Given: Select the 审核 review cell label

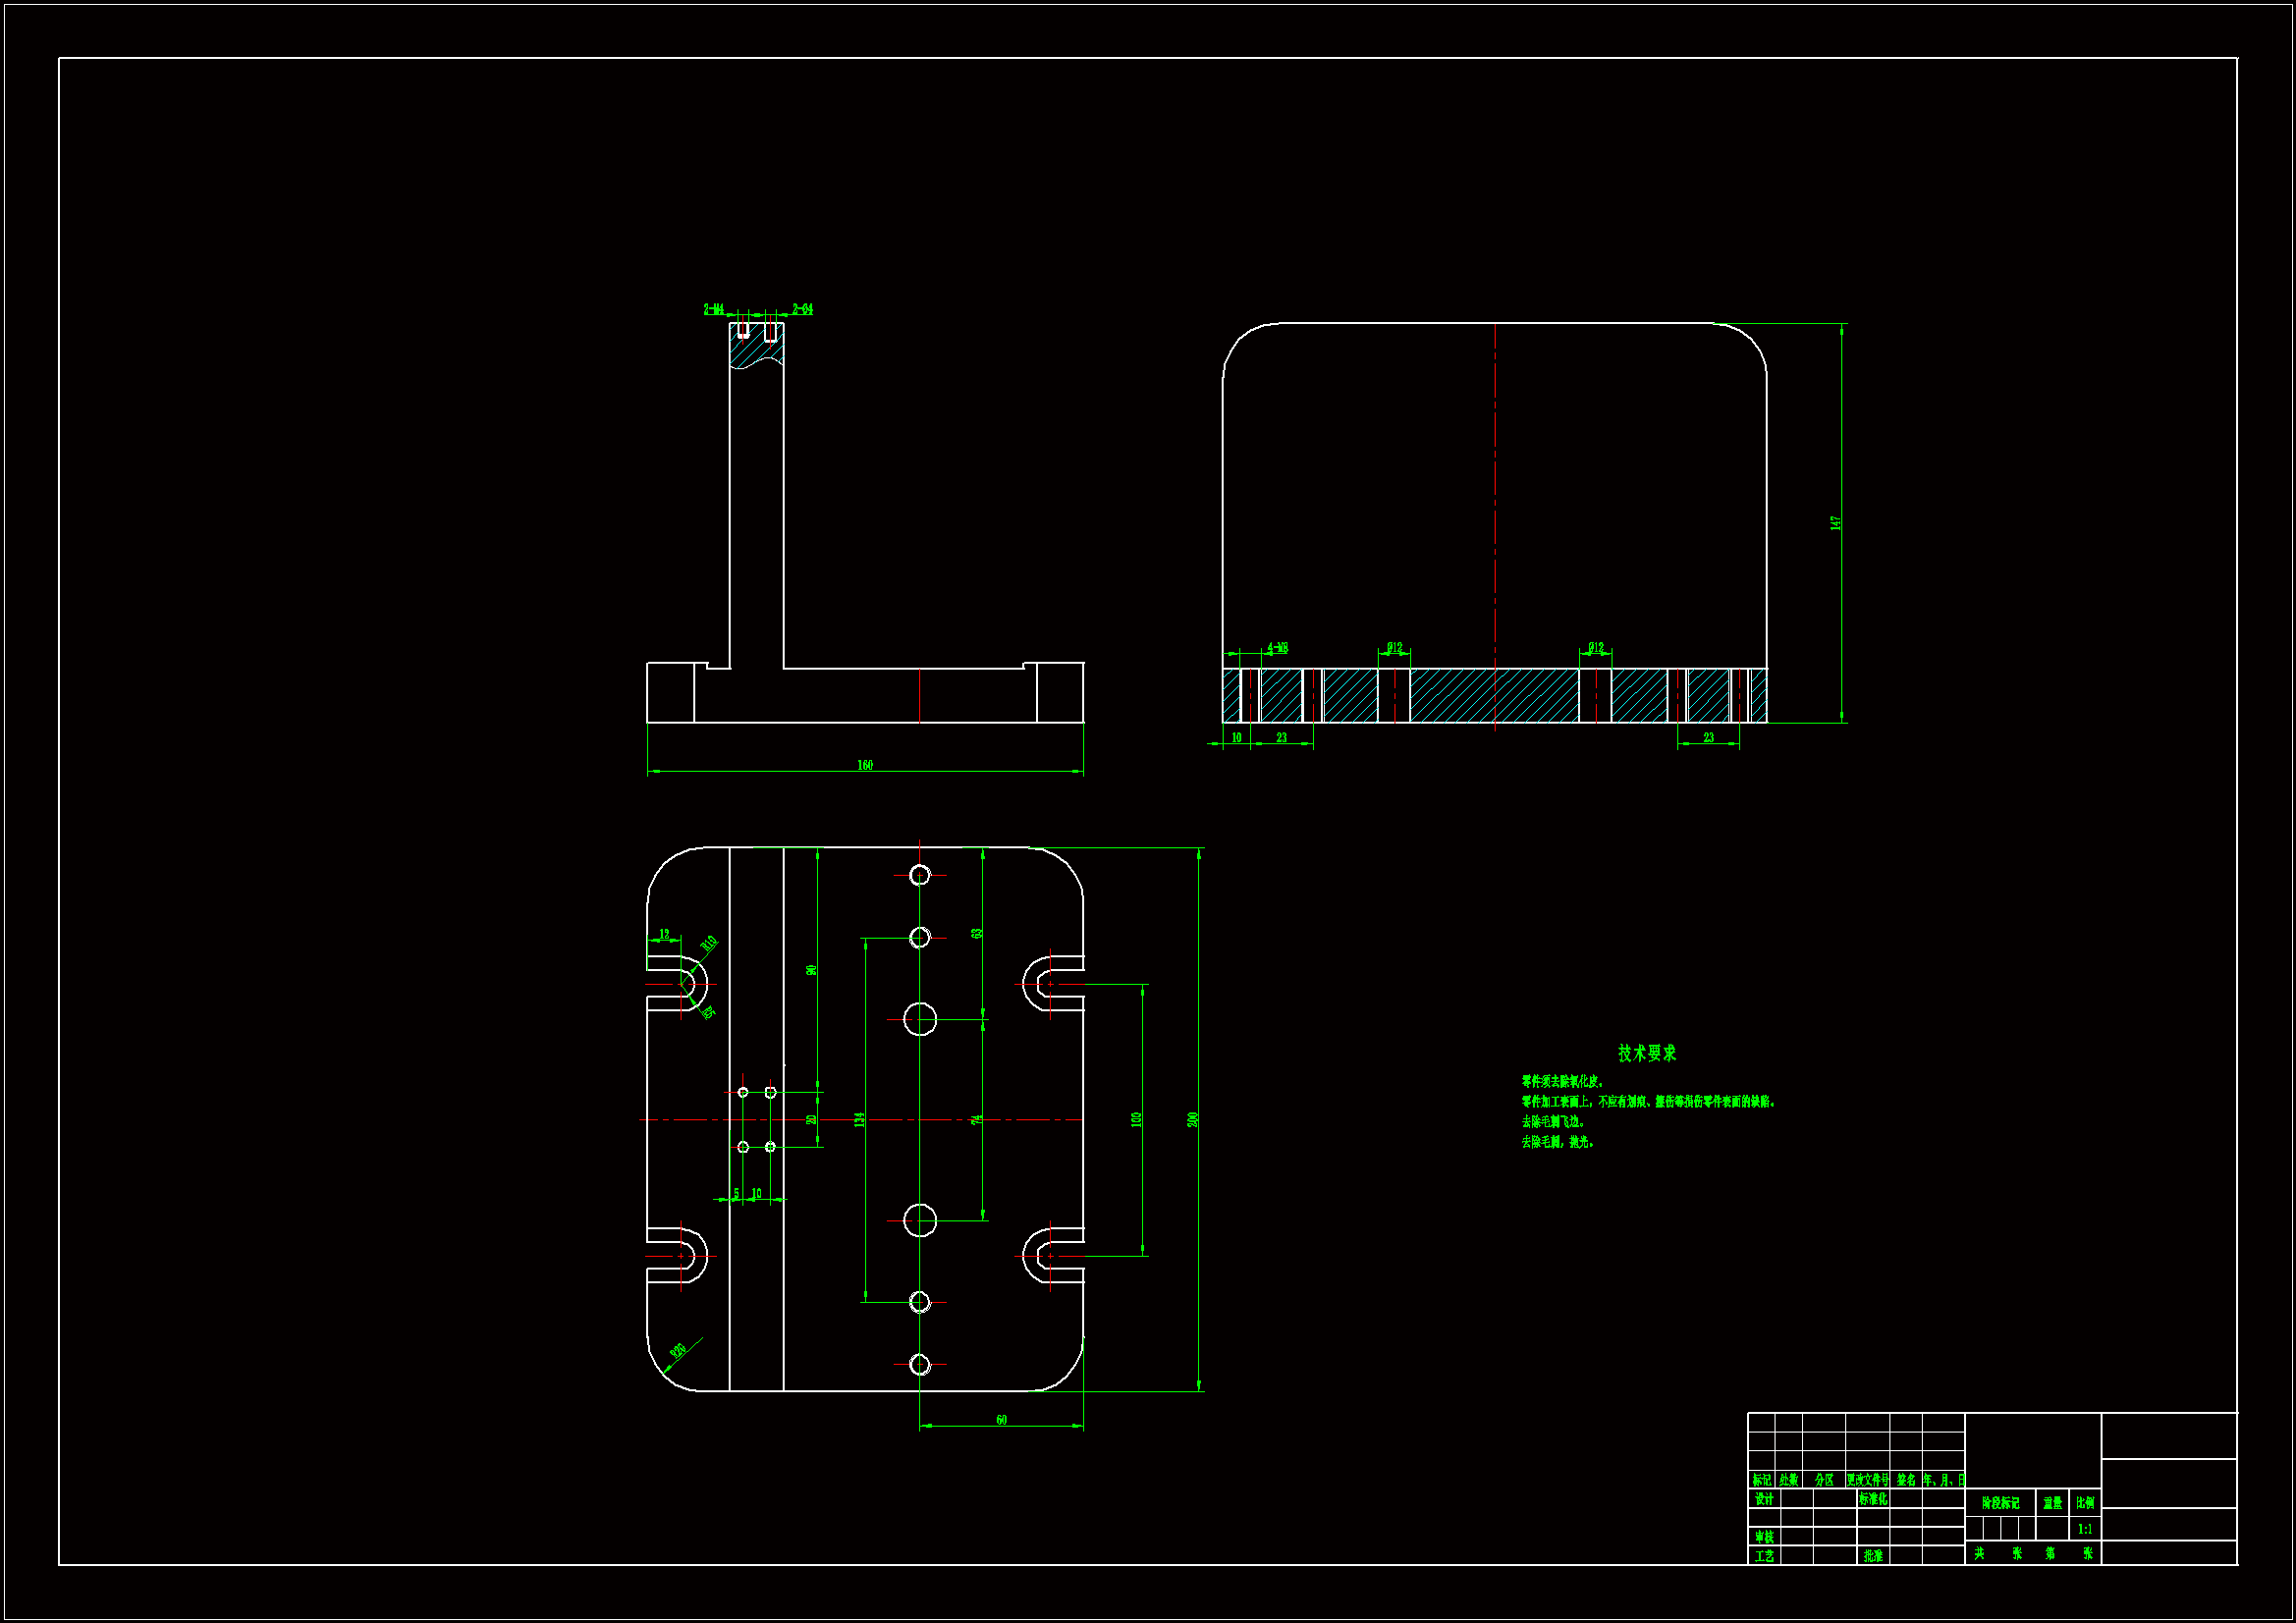Looking at the screenshot, I should click(1764, 1537).
